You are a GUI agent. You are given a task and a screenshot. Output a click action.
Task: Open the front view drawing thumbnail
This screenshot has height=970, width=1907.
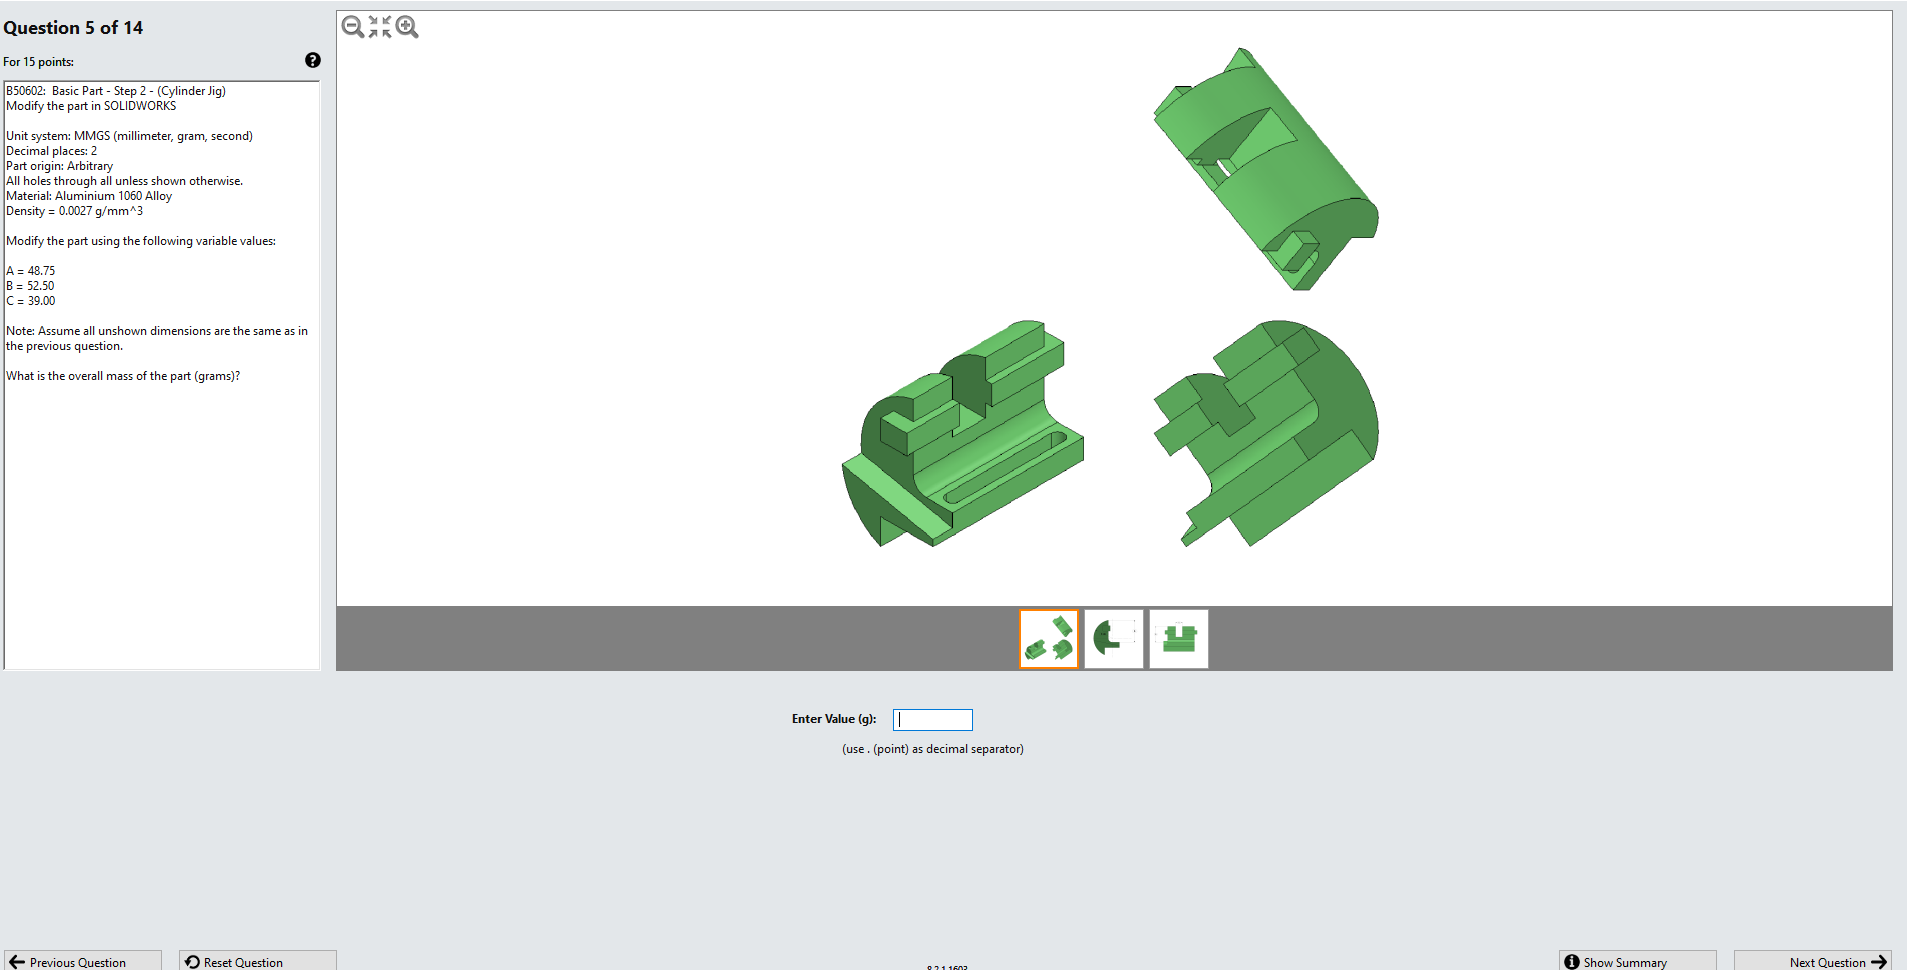[x=1177, y=638]
